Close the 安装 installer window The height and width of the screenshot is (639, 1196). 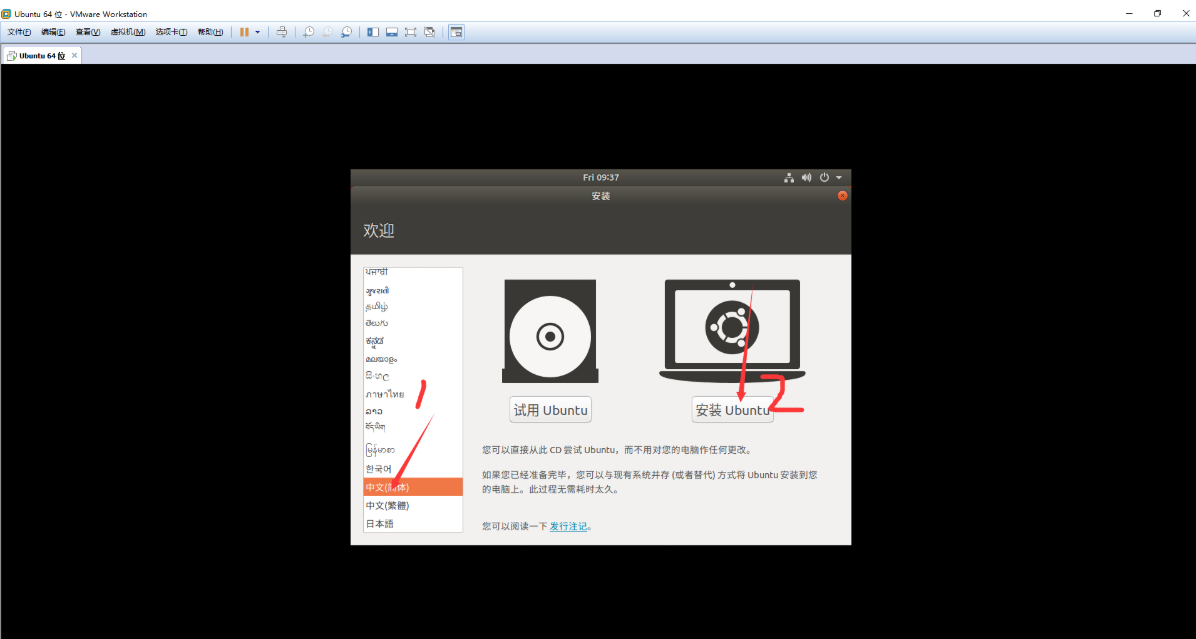tap(842, 196)
